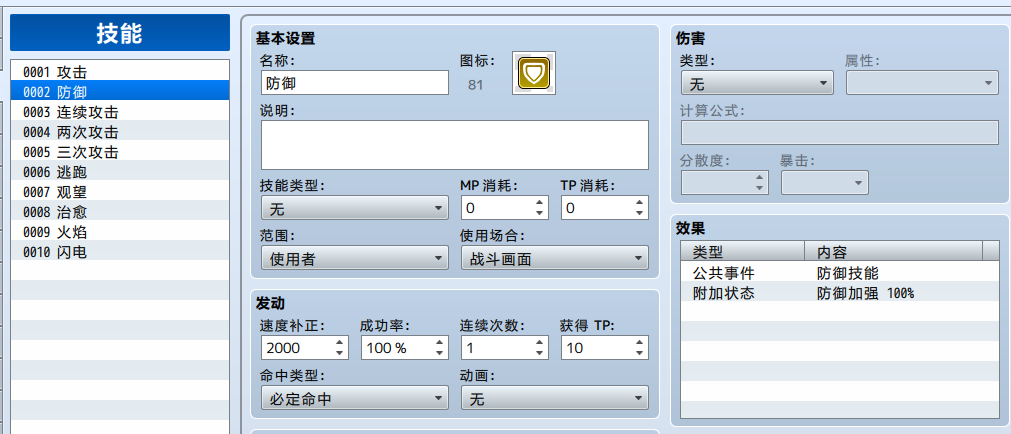Decrease 连续次数 with down arrow

[x=539, y=353]
